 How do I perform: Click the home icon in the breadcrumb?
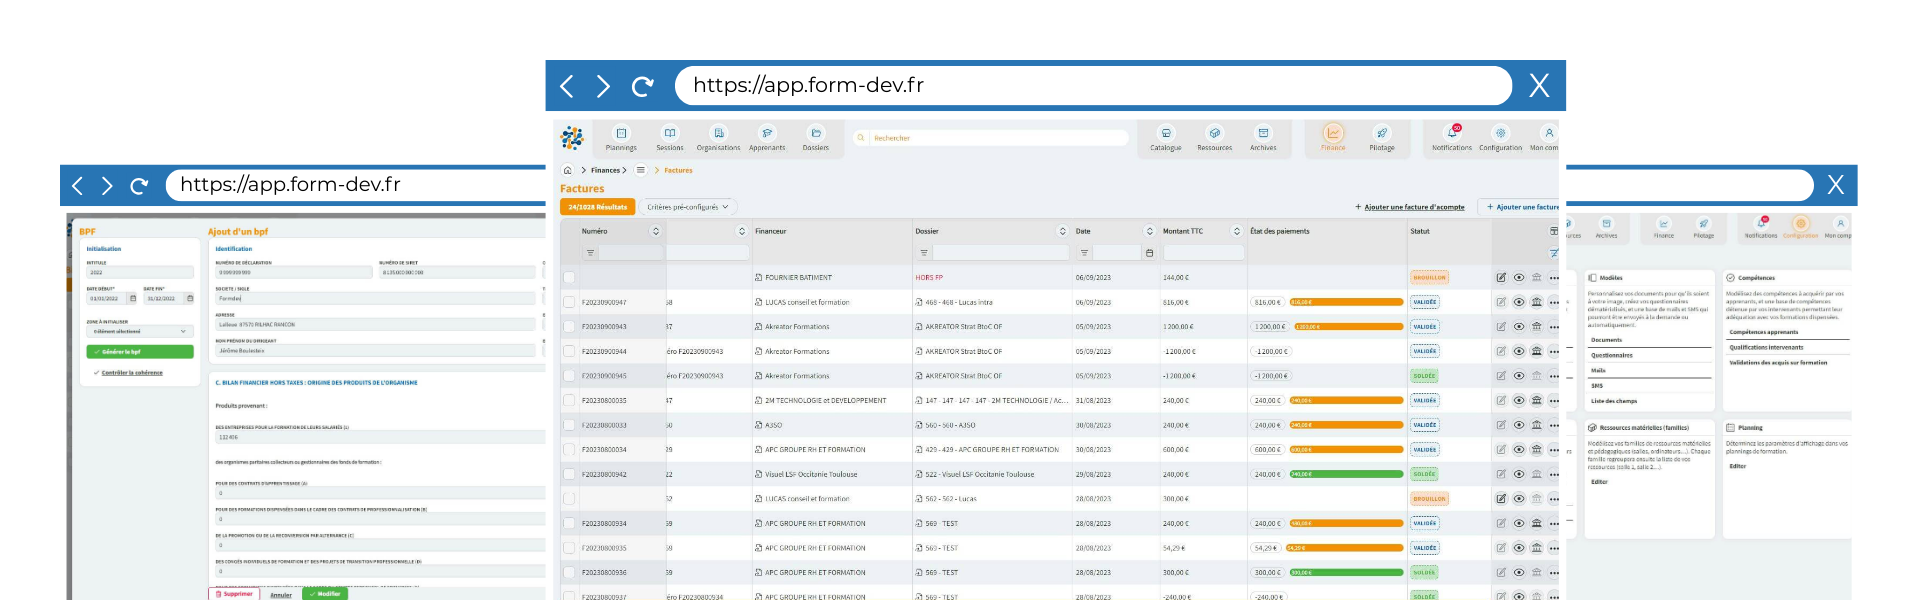coord(568,171)
